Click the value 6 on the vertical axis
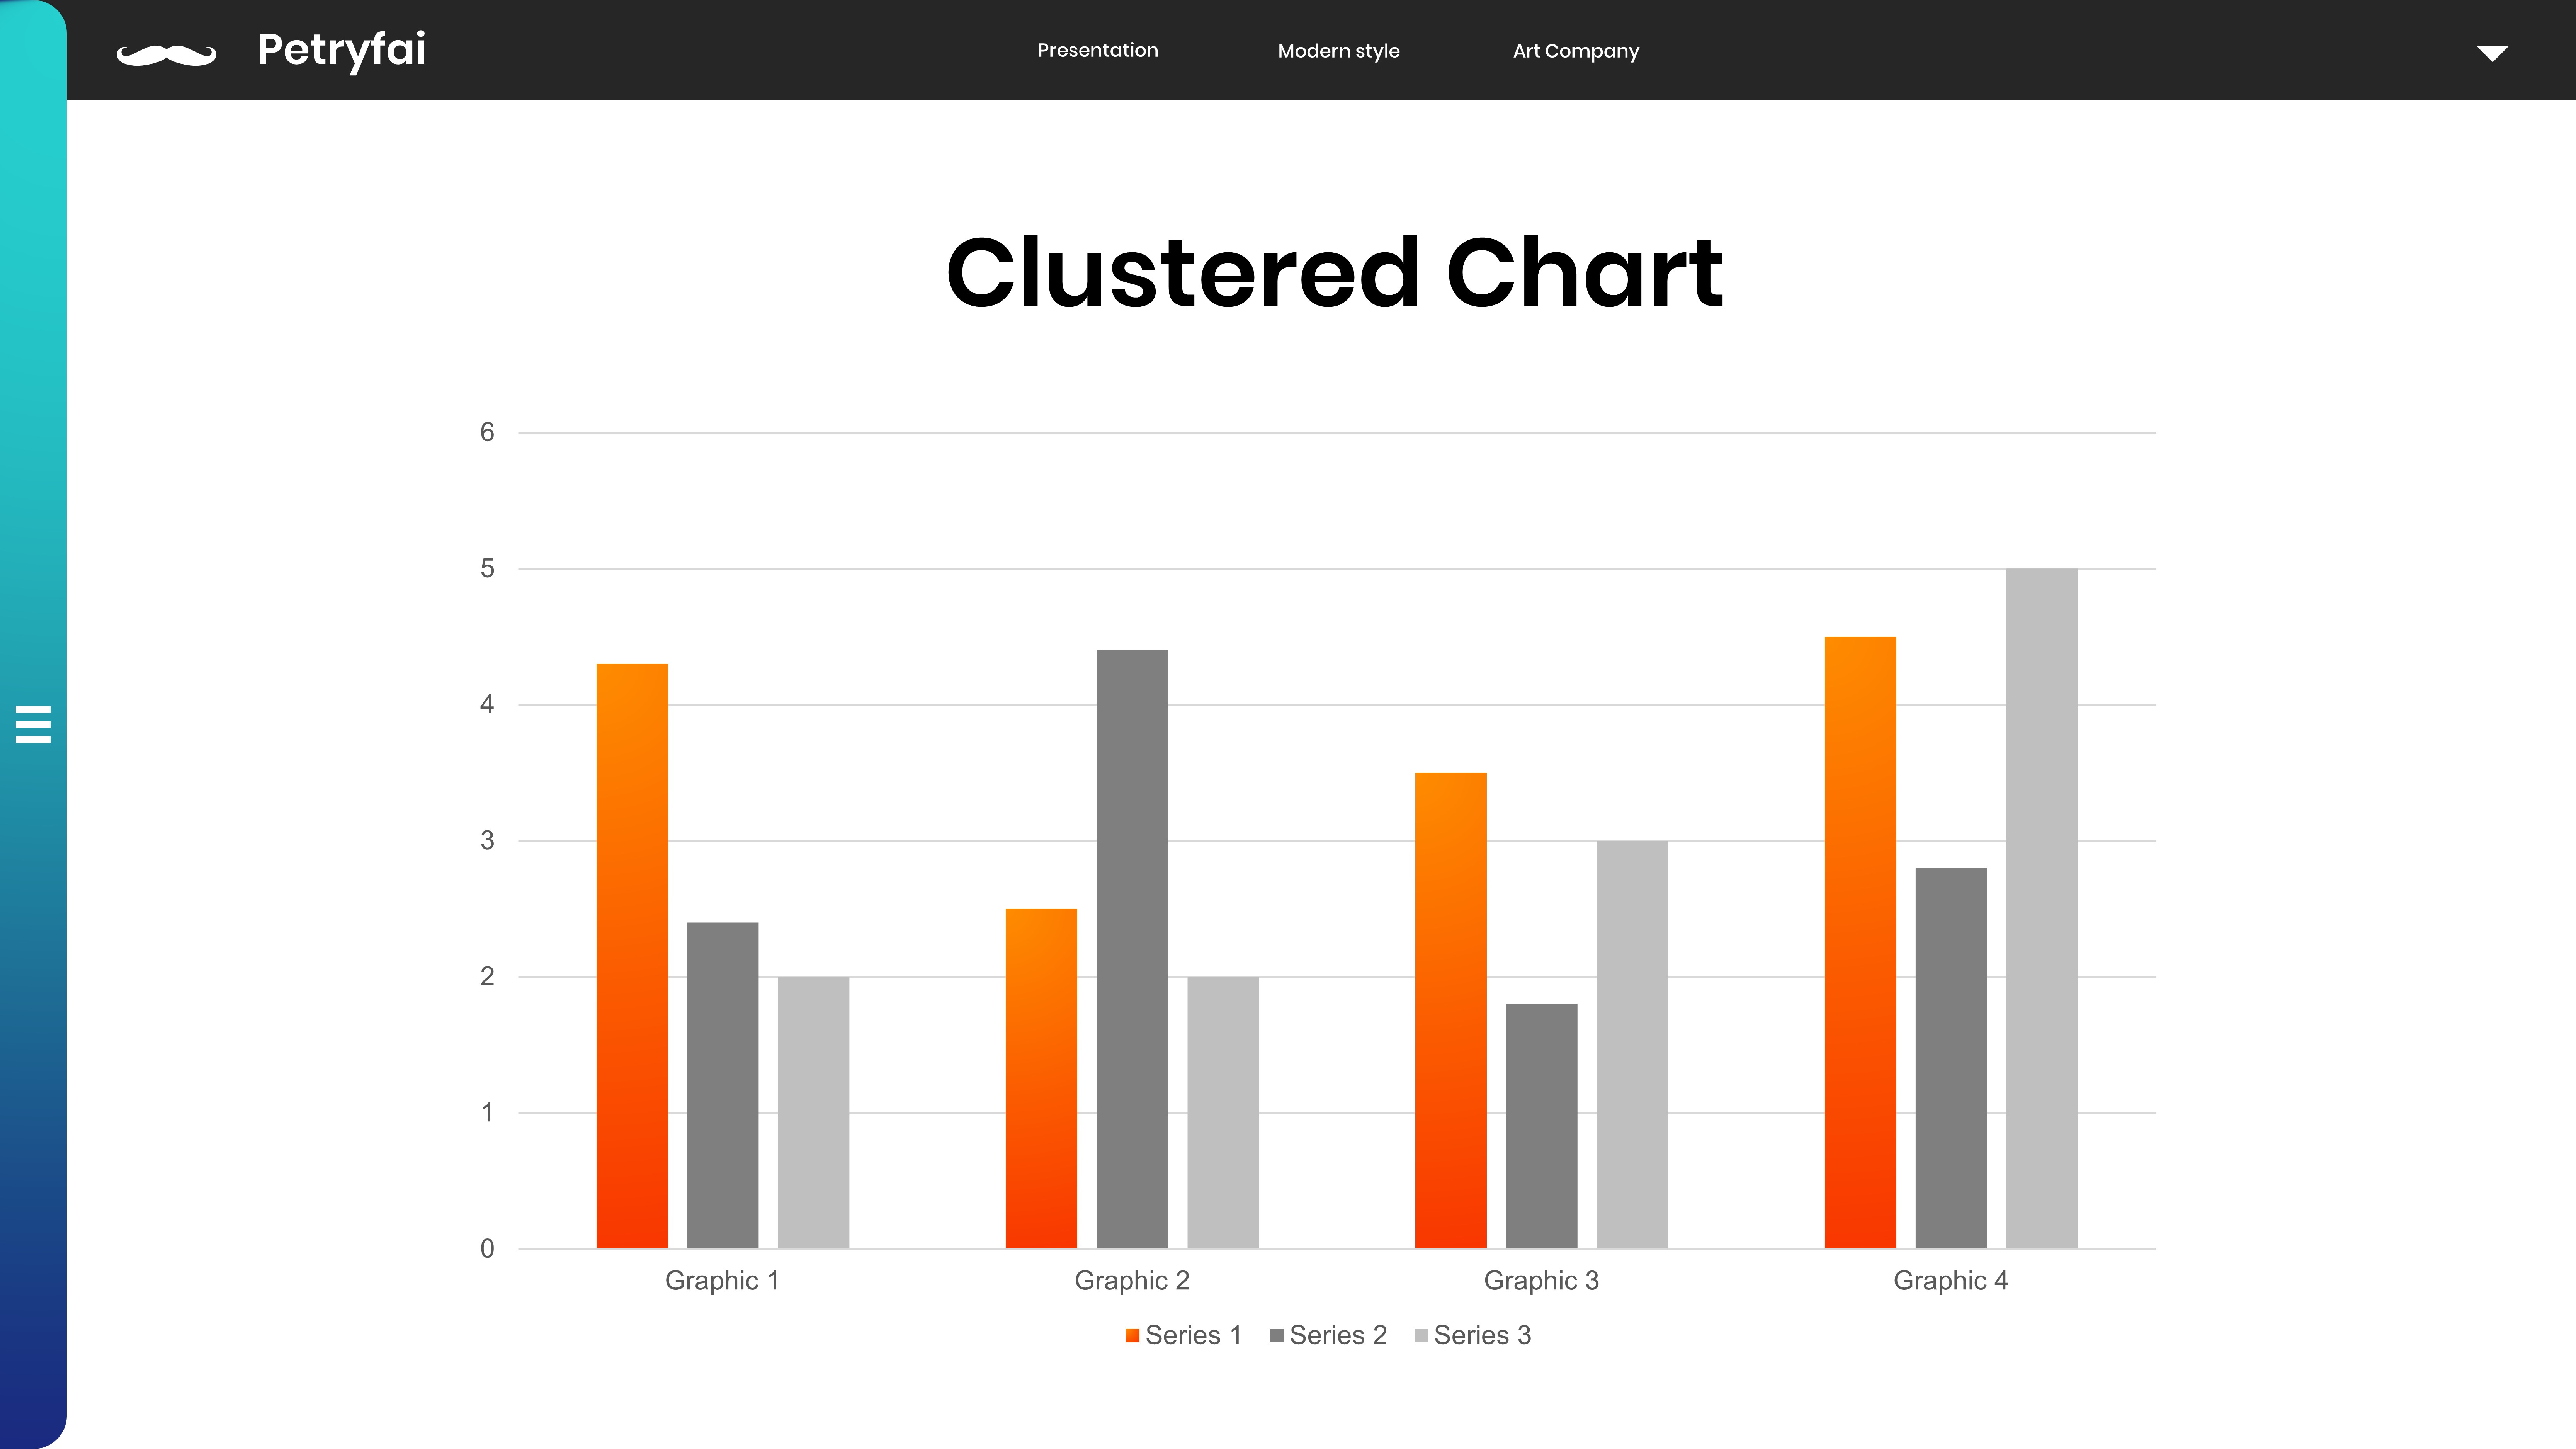The width and height of the screenshot is (2576, 1449). pyautogui.click(x=487, y=432)
